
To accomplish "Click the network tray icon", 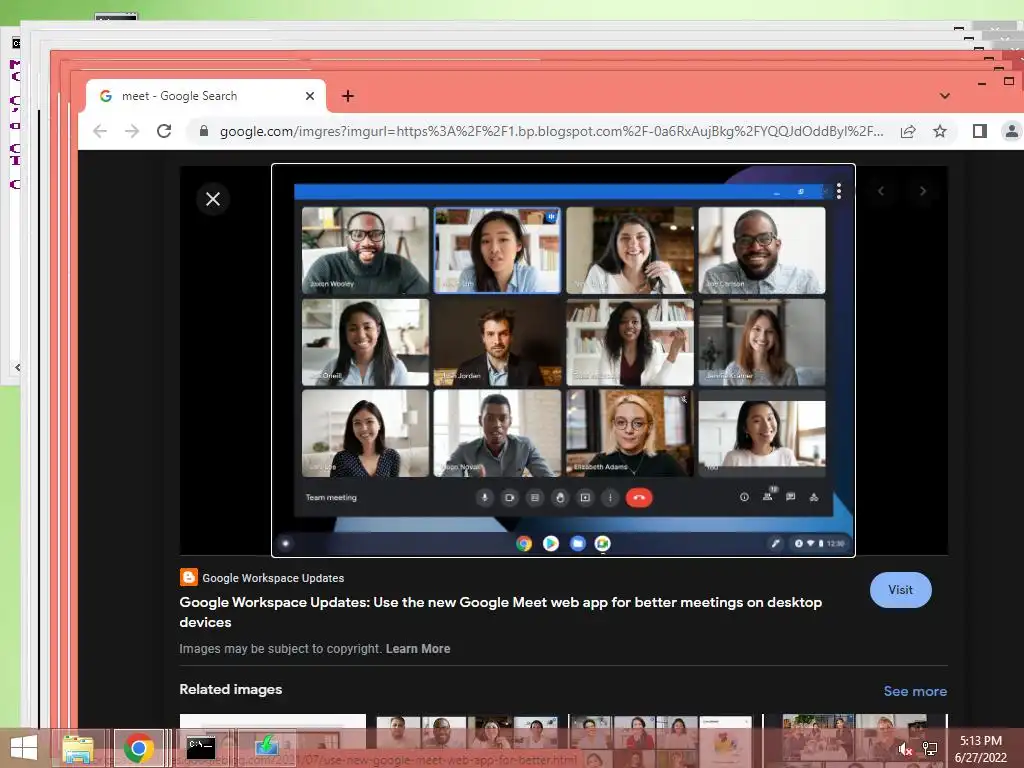I will (930, 749).
